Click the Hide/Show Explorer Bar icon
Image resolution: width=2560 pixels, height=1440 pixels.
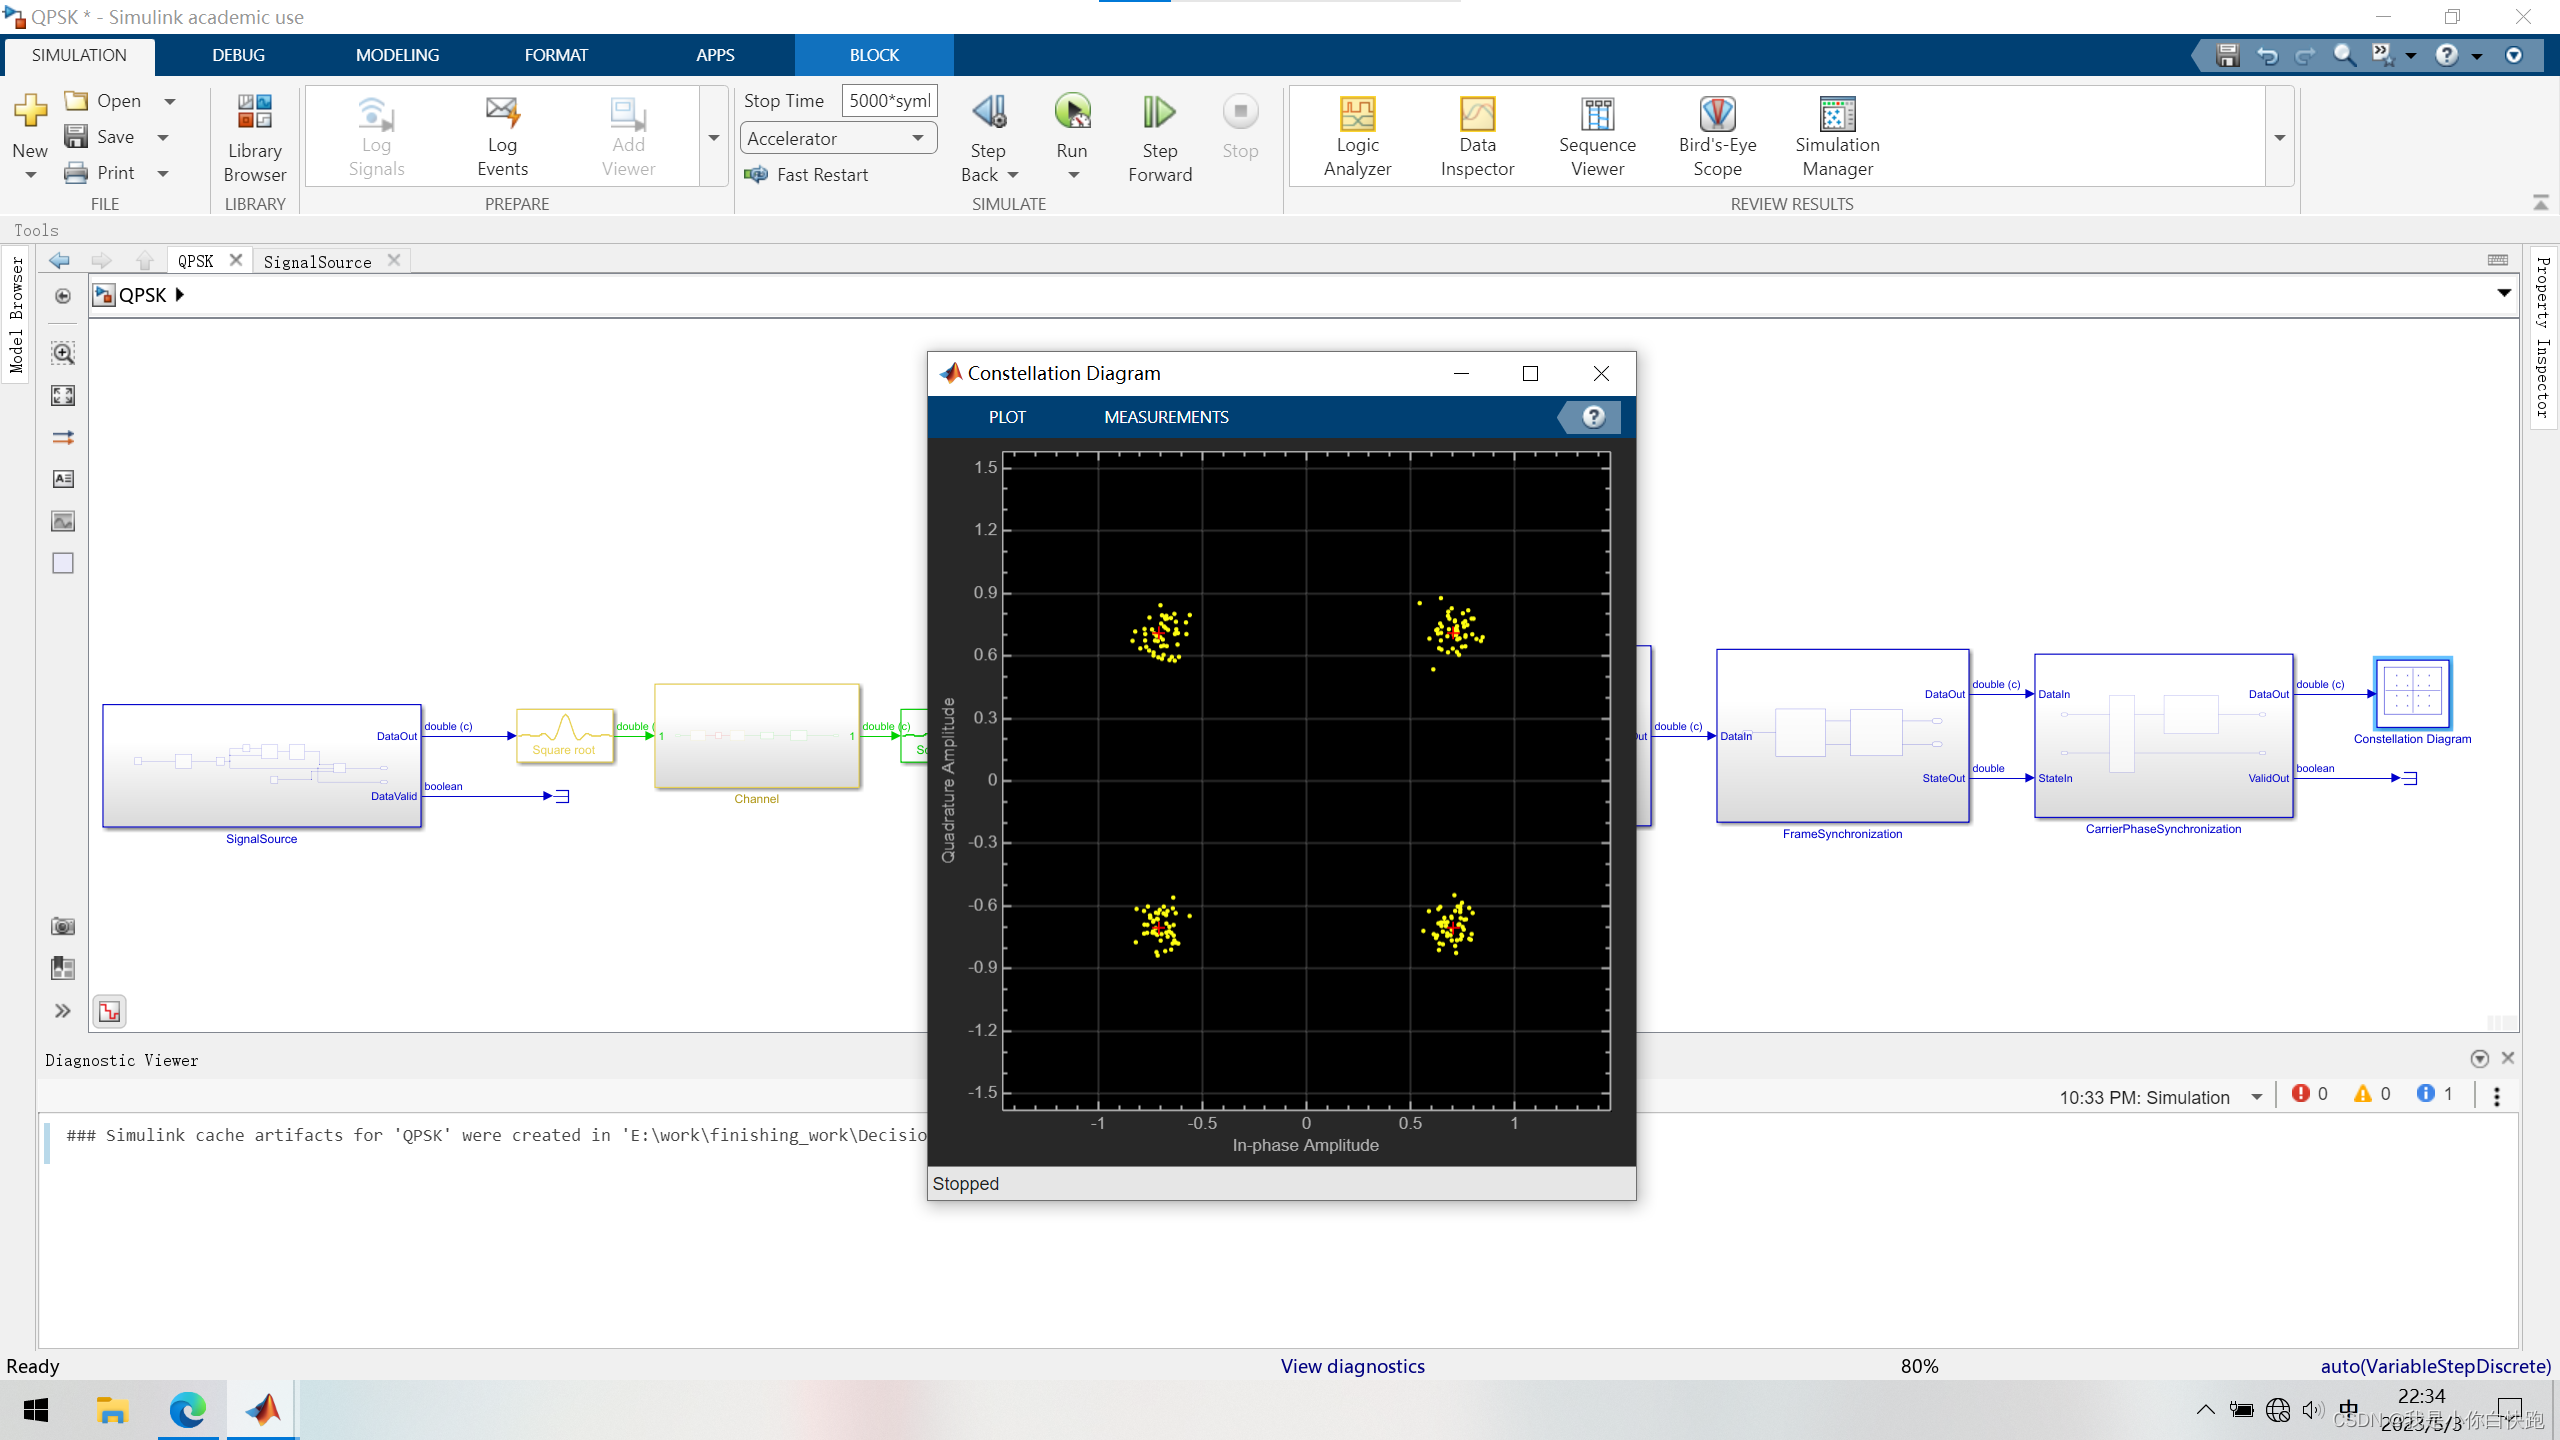[63, 297]
